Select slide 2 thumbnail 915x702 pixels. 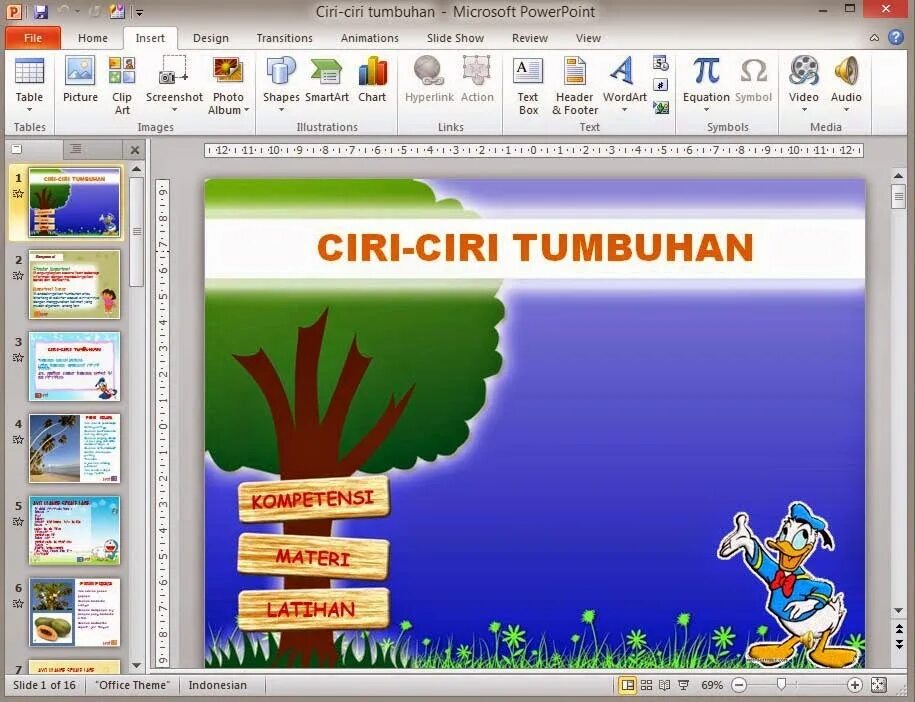tap(74, 284)
